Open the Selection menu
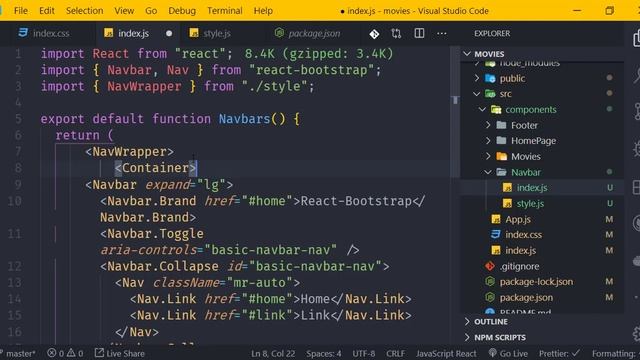Screen dimensions: 640x360 tap(84, 11)
